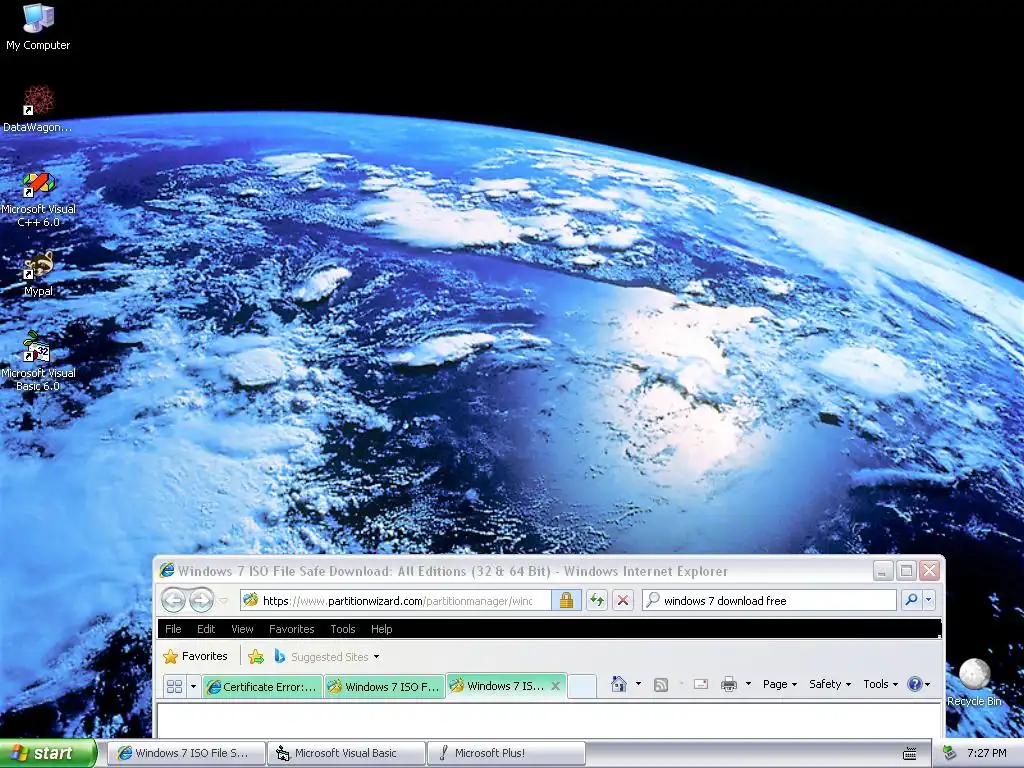Click the search box with 'windows 7 download free'

769,600
